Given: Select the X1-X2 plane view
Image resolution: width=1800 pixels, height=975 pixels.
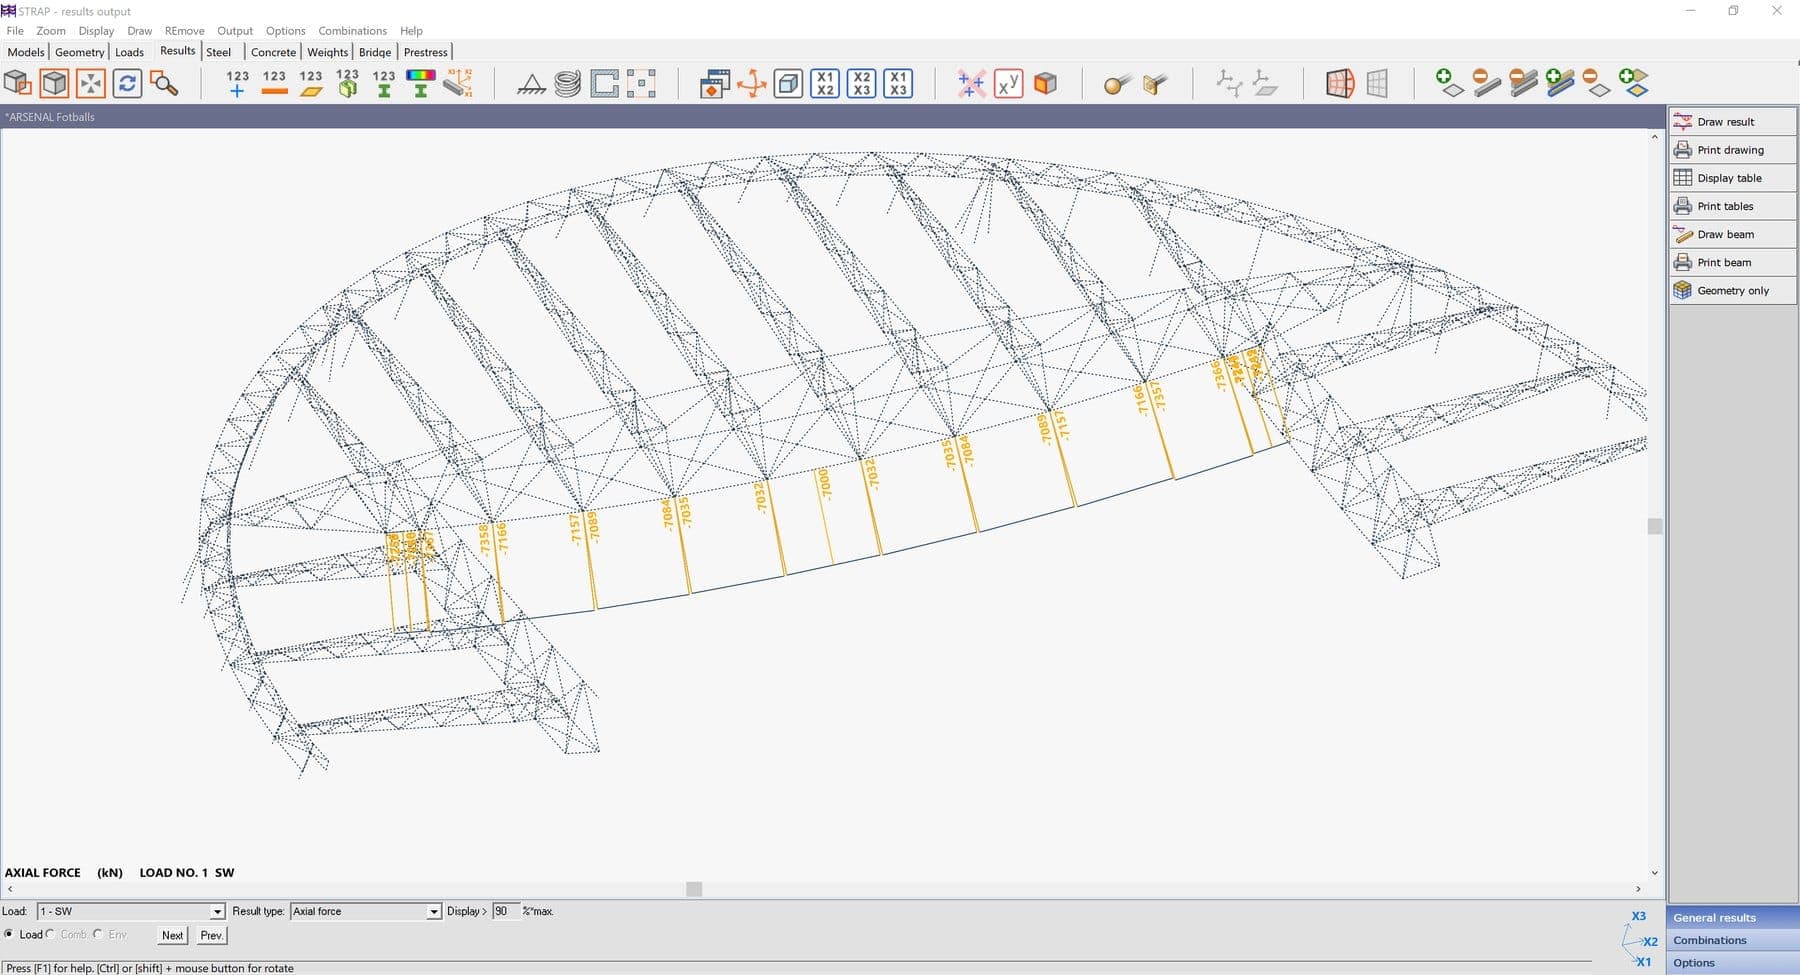Looking at the screenshot, I should click(825, 83).
